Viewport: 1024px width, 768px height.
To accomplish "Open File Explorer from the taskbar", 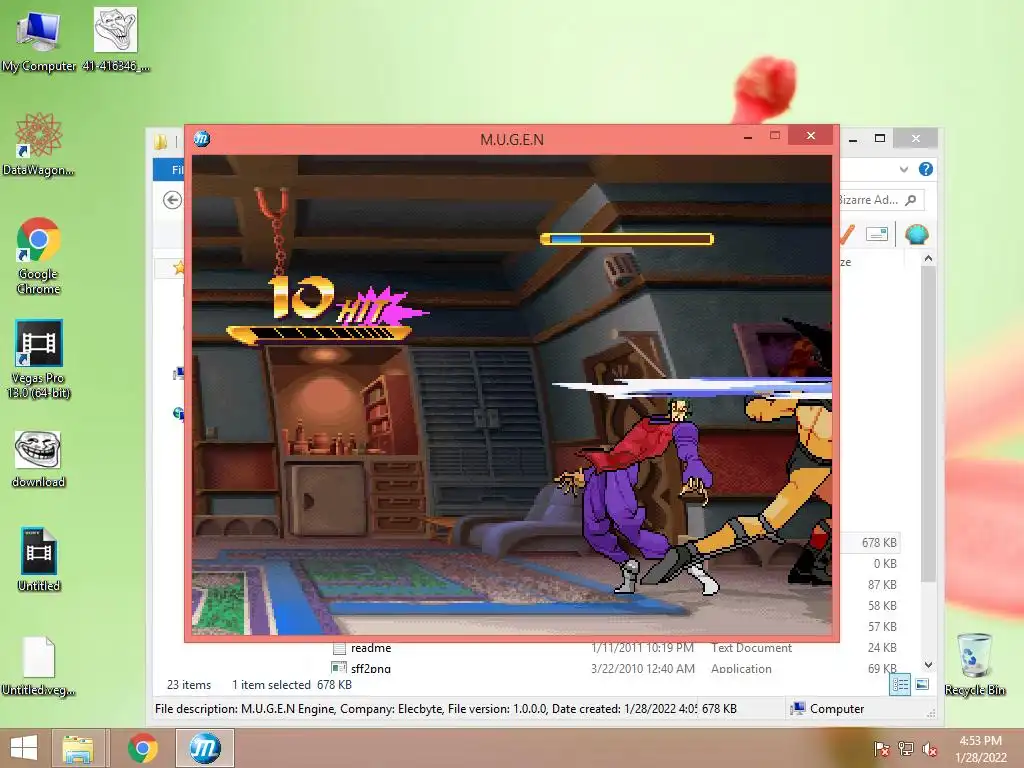I will (78, 748).
